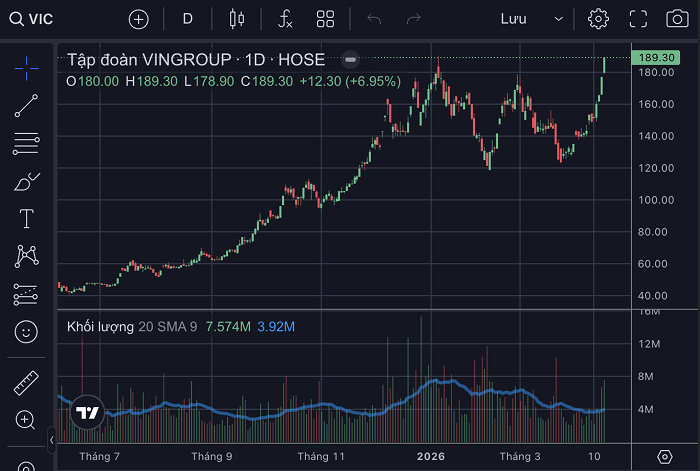
Task: Toggle the legend pill beside VINGROUP title
Action: click(x=349, y=60)
